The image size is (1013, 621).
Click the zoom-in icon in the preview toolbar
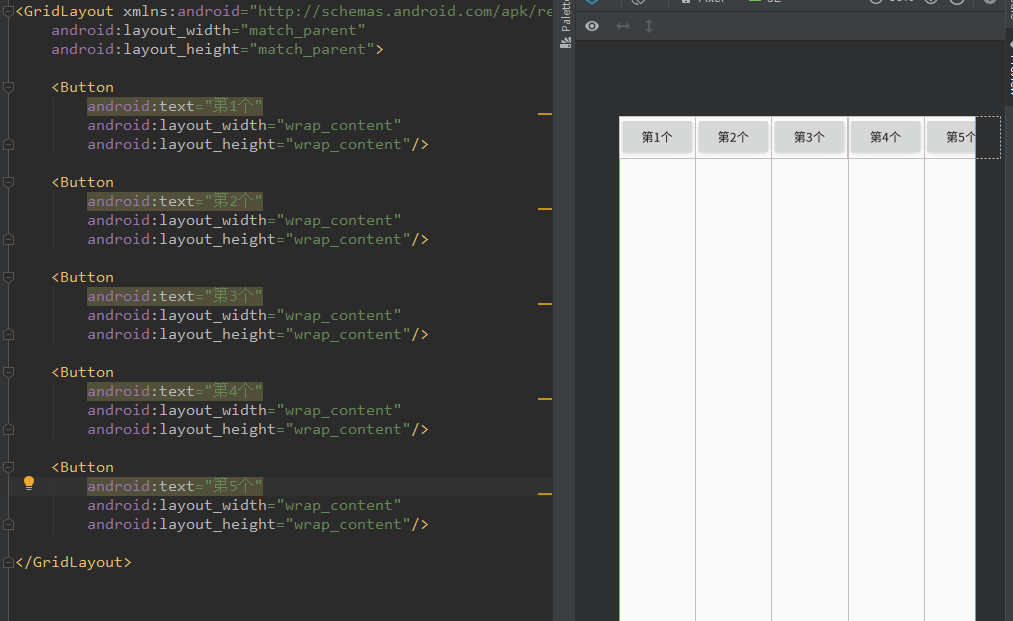[930, 3]
